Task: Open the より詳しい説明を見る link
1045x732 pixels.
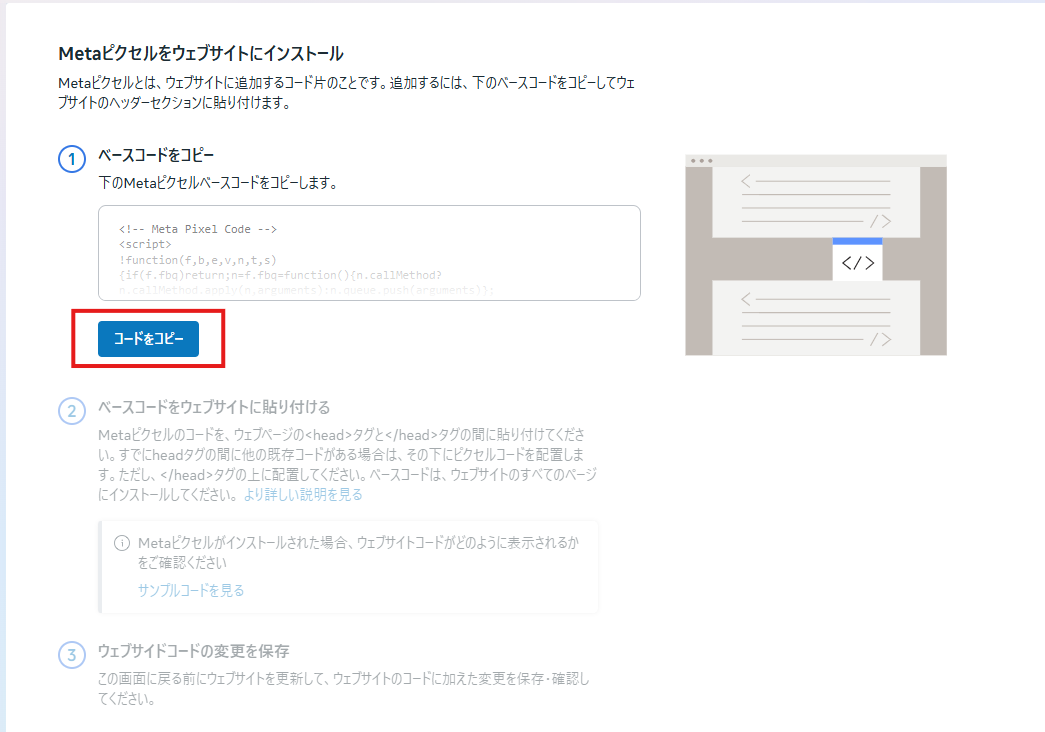Action: click(303, 494)
